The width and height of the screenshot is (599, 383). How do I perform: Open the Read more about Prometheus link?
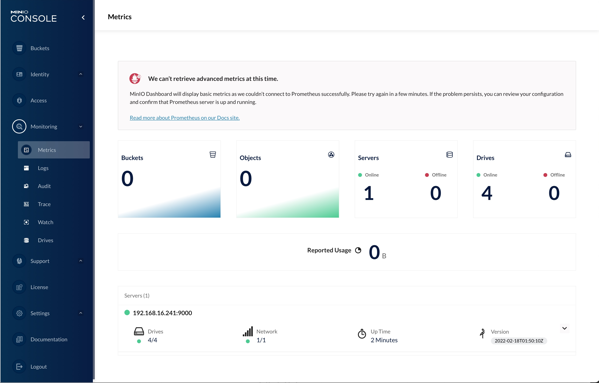(185, 118)
